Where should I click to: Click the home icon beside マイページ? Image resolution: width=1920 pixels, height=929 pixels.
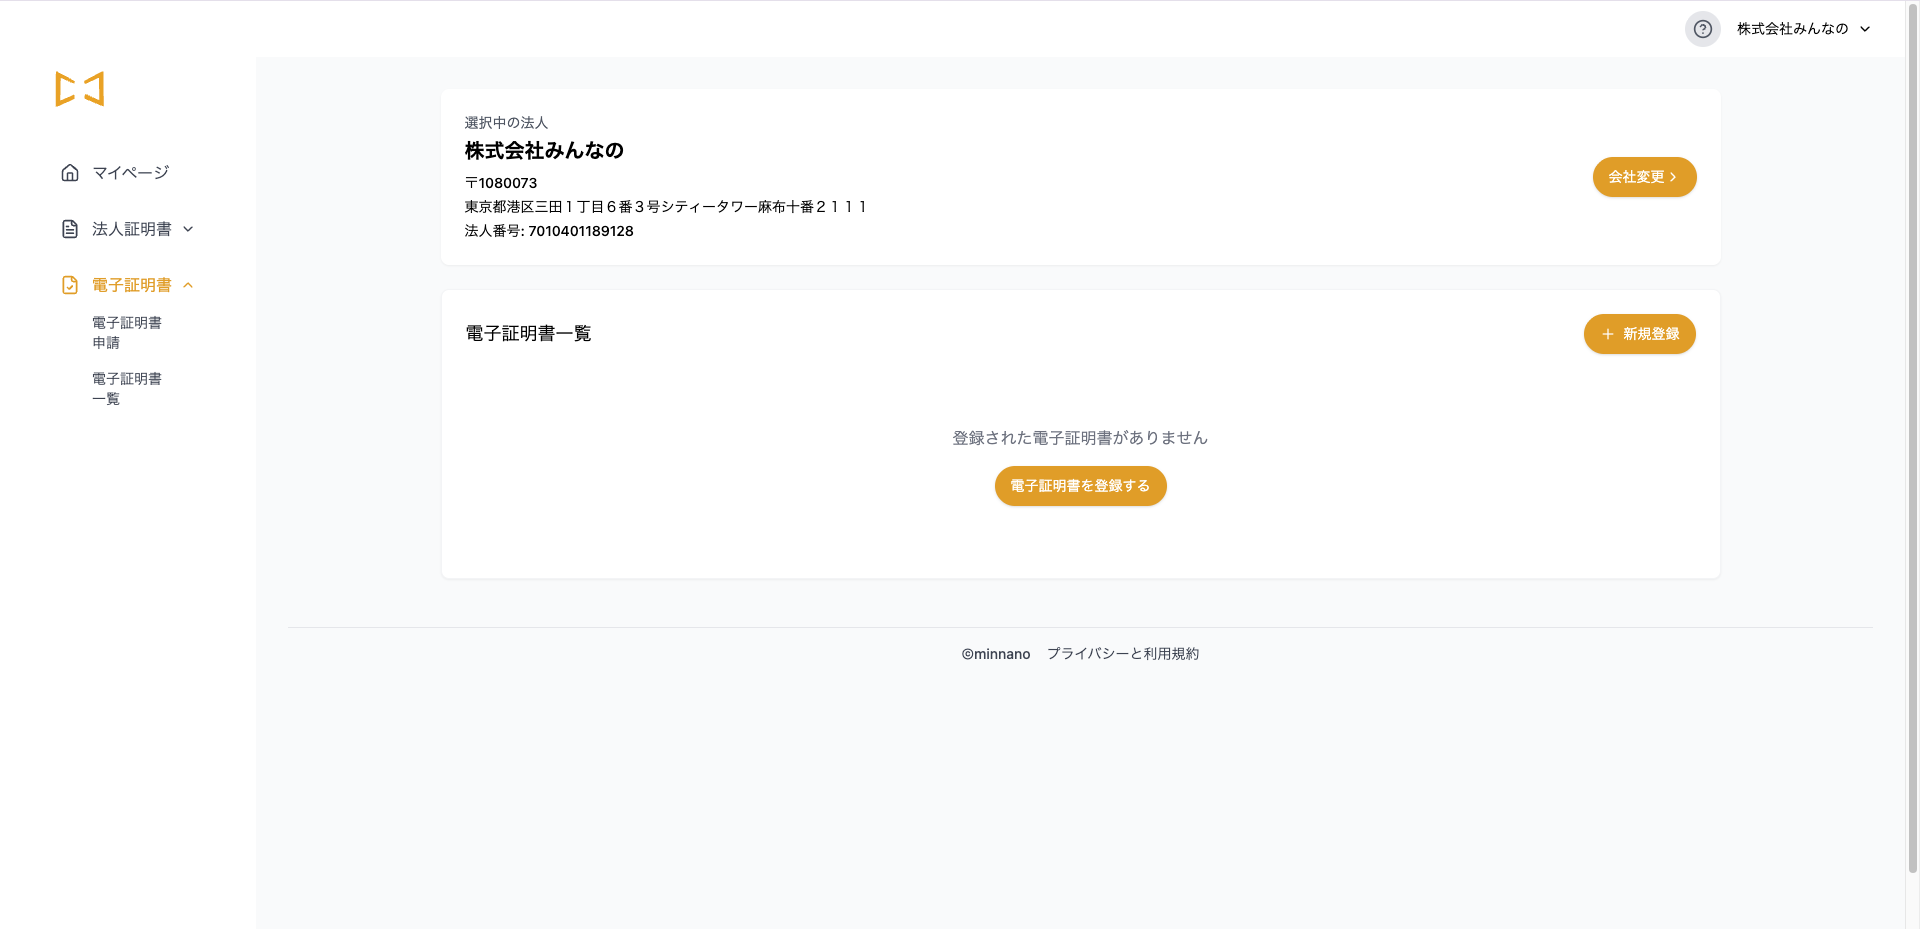70,173
